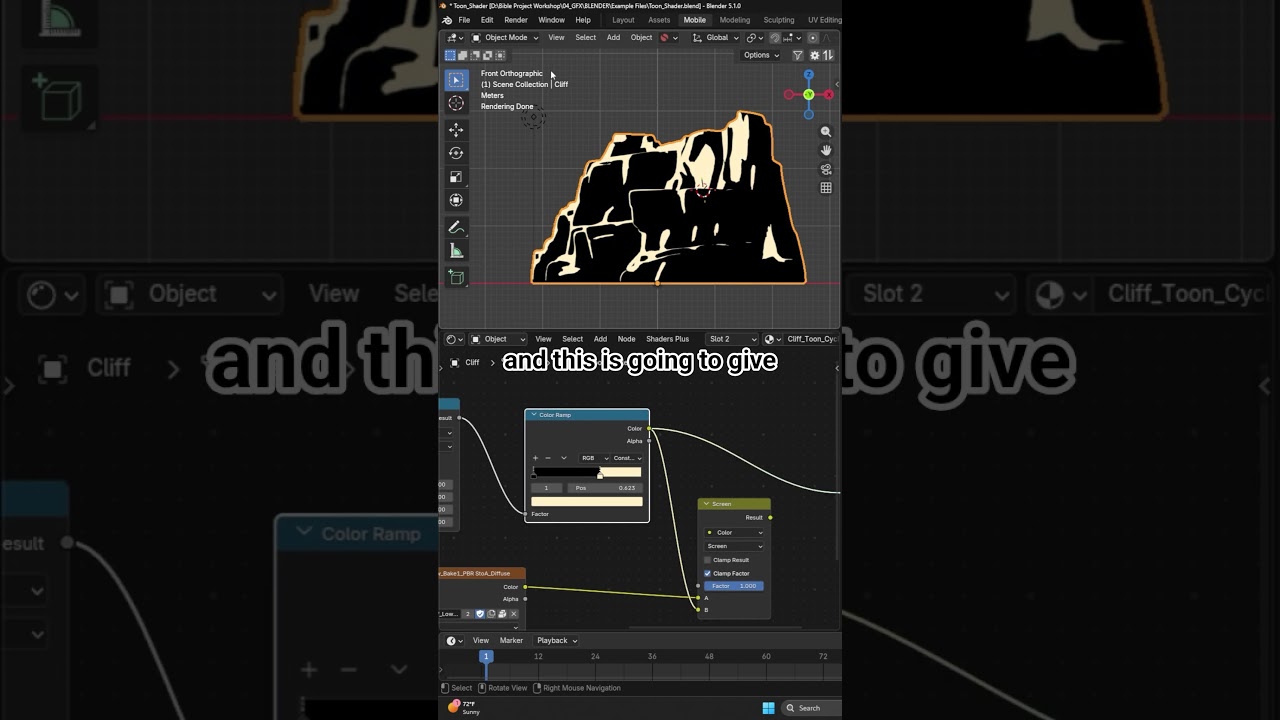Expand the Options dropdown in viewport
The height and width of the screenshot is (720, 1280).
click(x=761, y=55)
